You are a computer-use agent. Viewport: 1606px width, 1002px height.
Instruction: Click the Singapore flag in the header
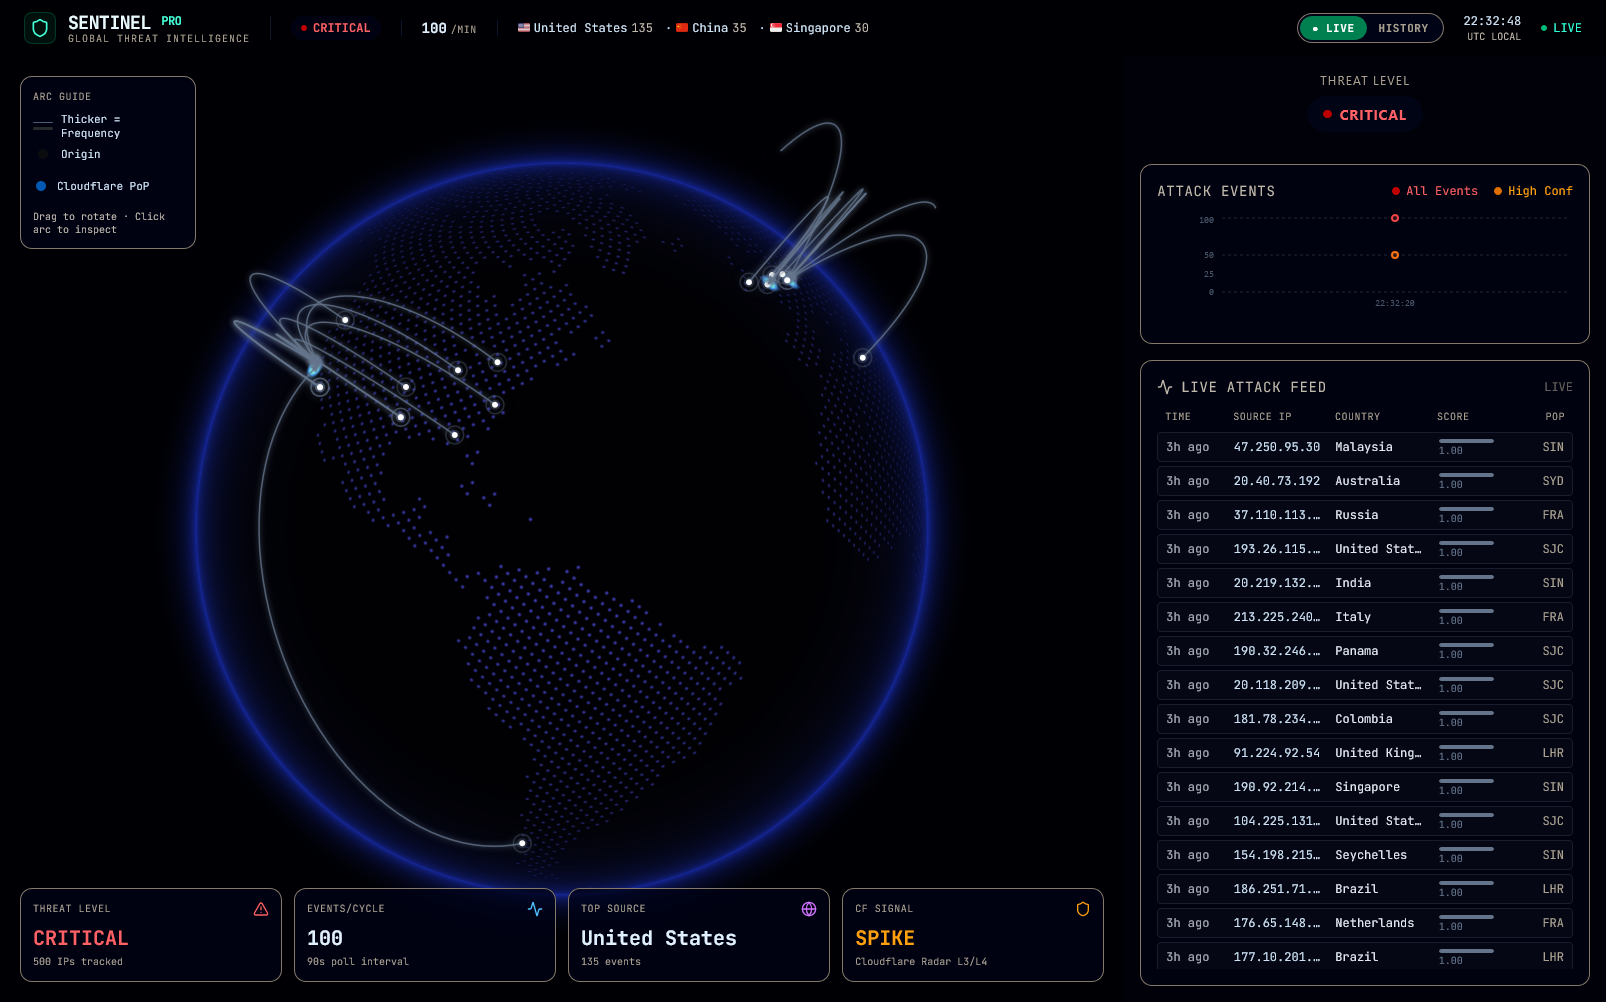click(776, 28)
